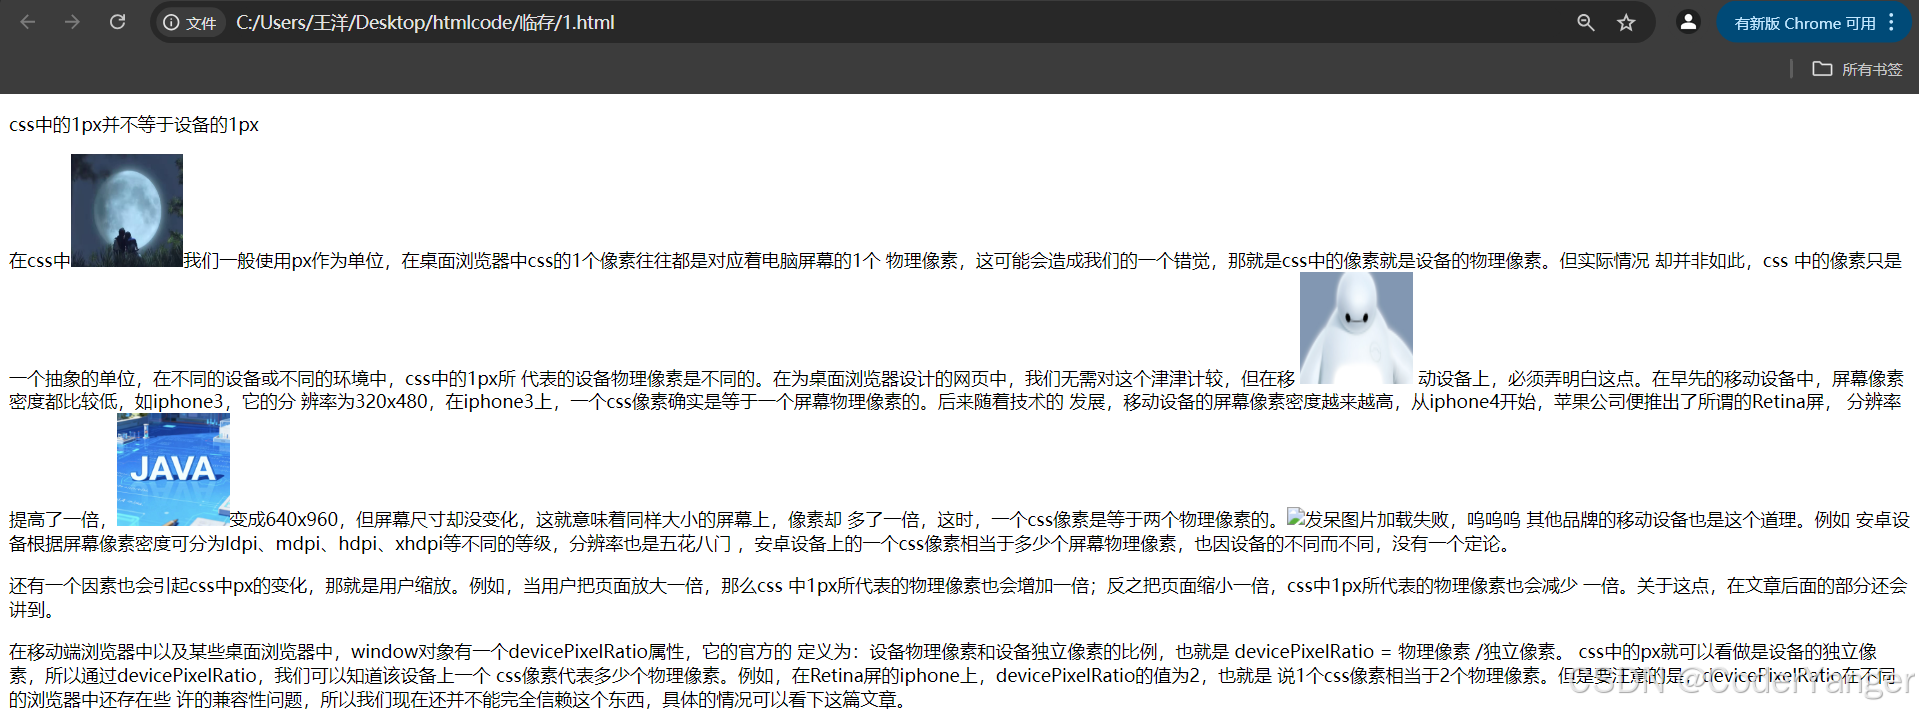Click the JAVA banner image
The image size is (1919, 712).
[x=173, y=470]
